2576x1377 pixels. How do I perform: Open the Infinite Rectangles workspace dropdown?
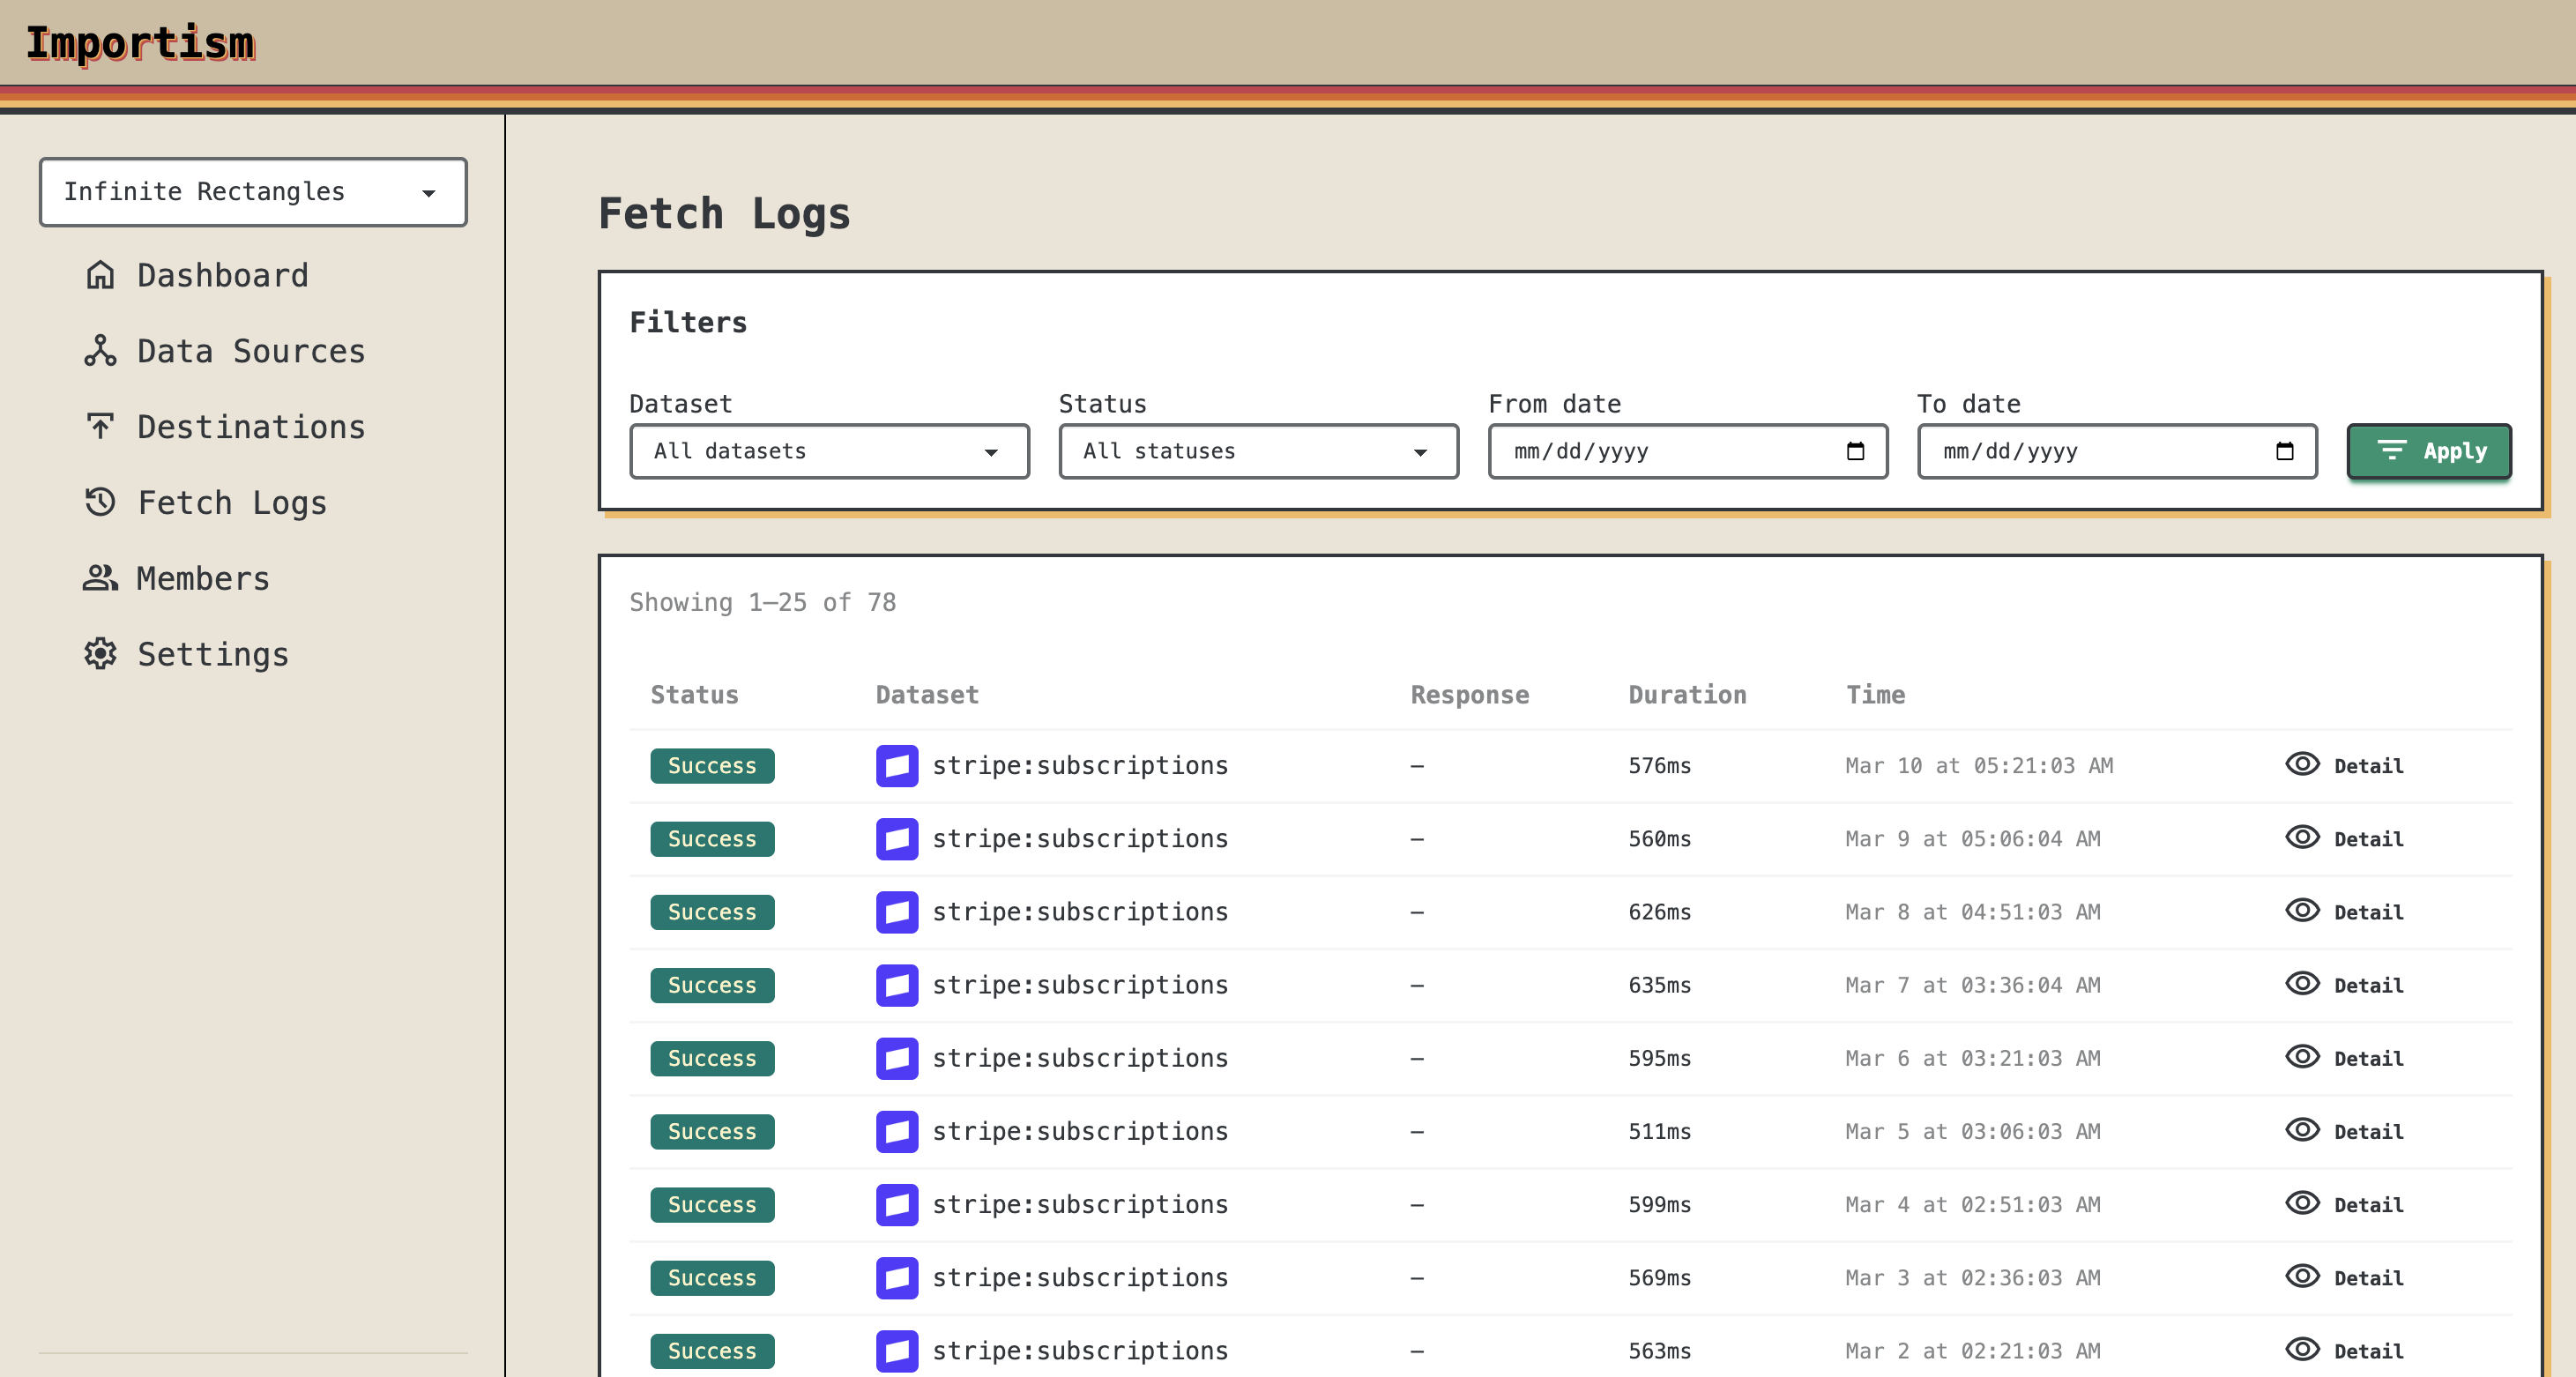tap(253, 192)
